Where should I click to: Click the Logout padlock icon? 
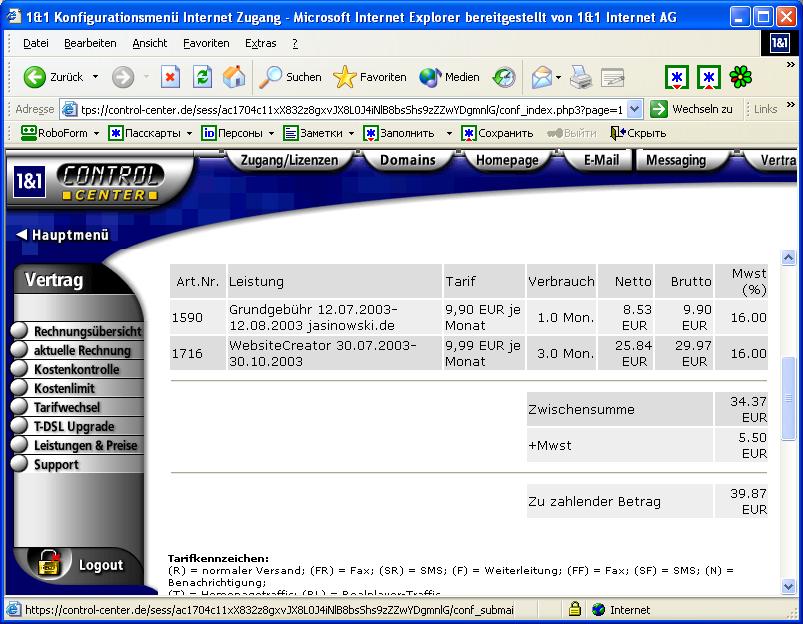click(x=49, y=563)
